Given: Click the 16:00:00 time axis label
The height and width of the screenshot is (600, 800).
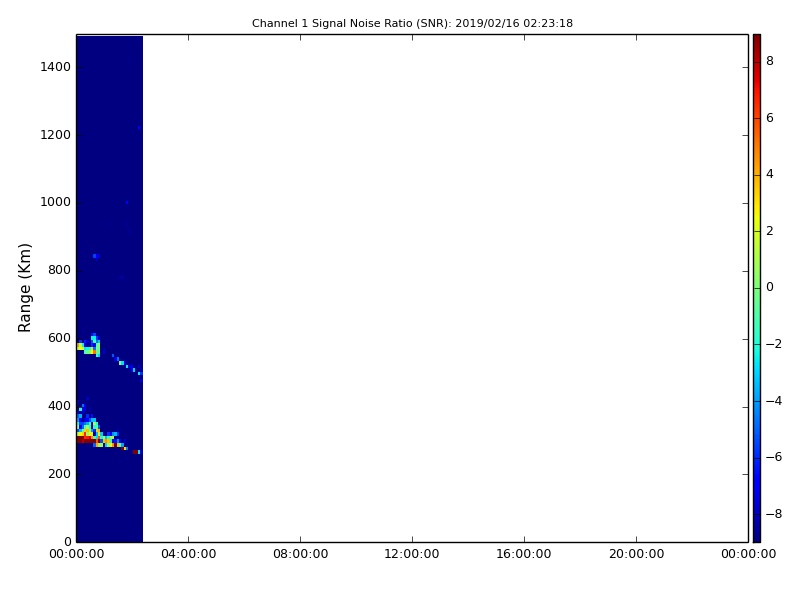Looking at the screenshot, I should (524, 554).
